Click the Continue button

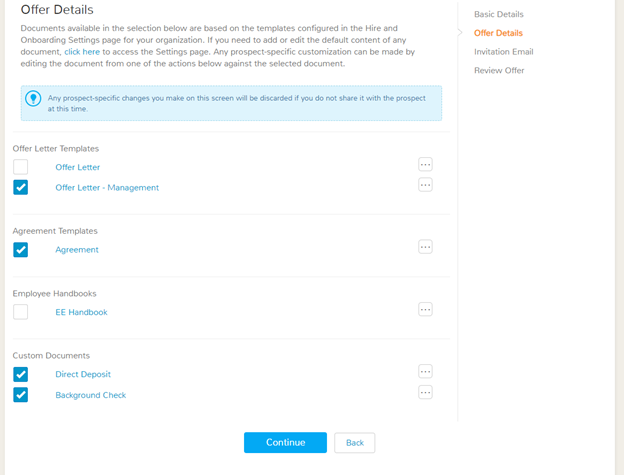pyautogui.click(x=285, y=442)
